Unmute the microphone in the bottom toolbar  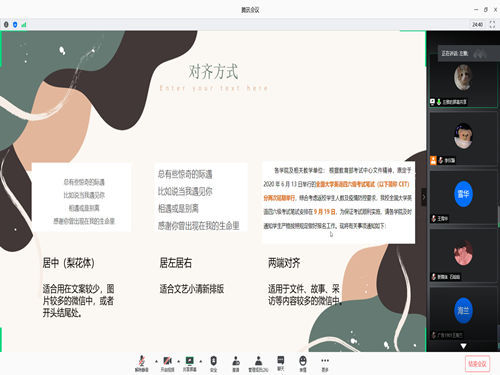pyautogui.click(x=142, y=363)
